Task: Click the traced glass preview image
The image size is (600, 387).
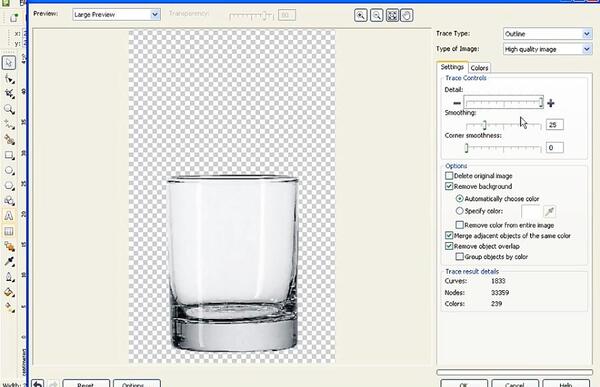Action: click(x=232, y=264)
